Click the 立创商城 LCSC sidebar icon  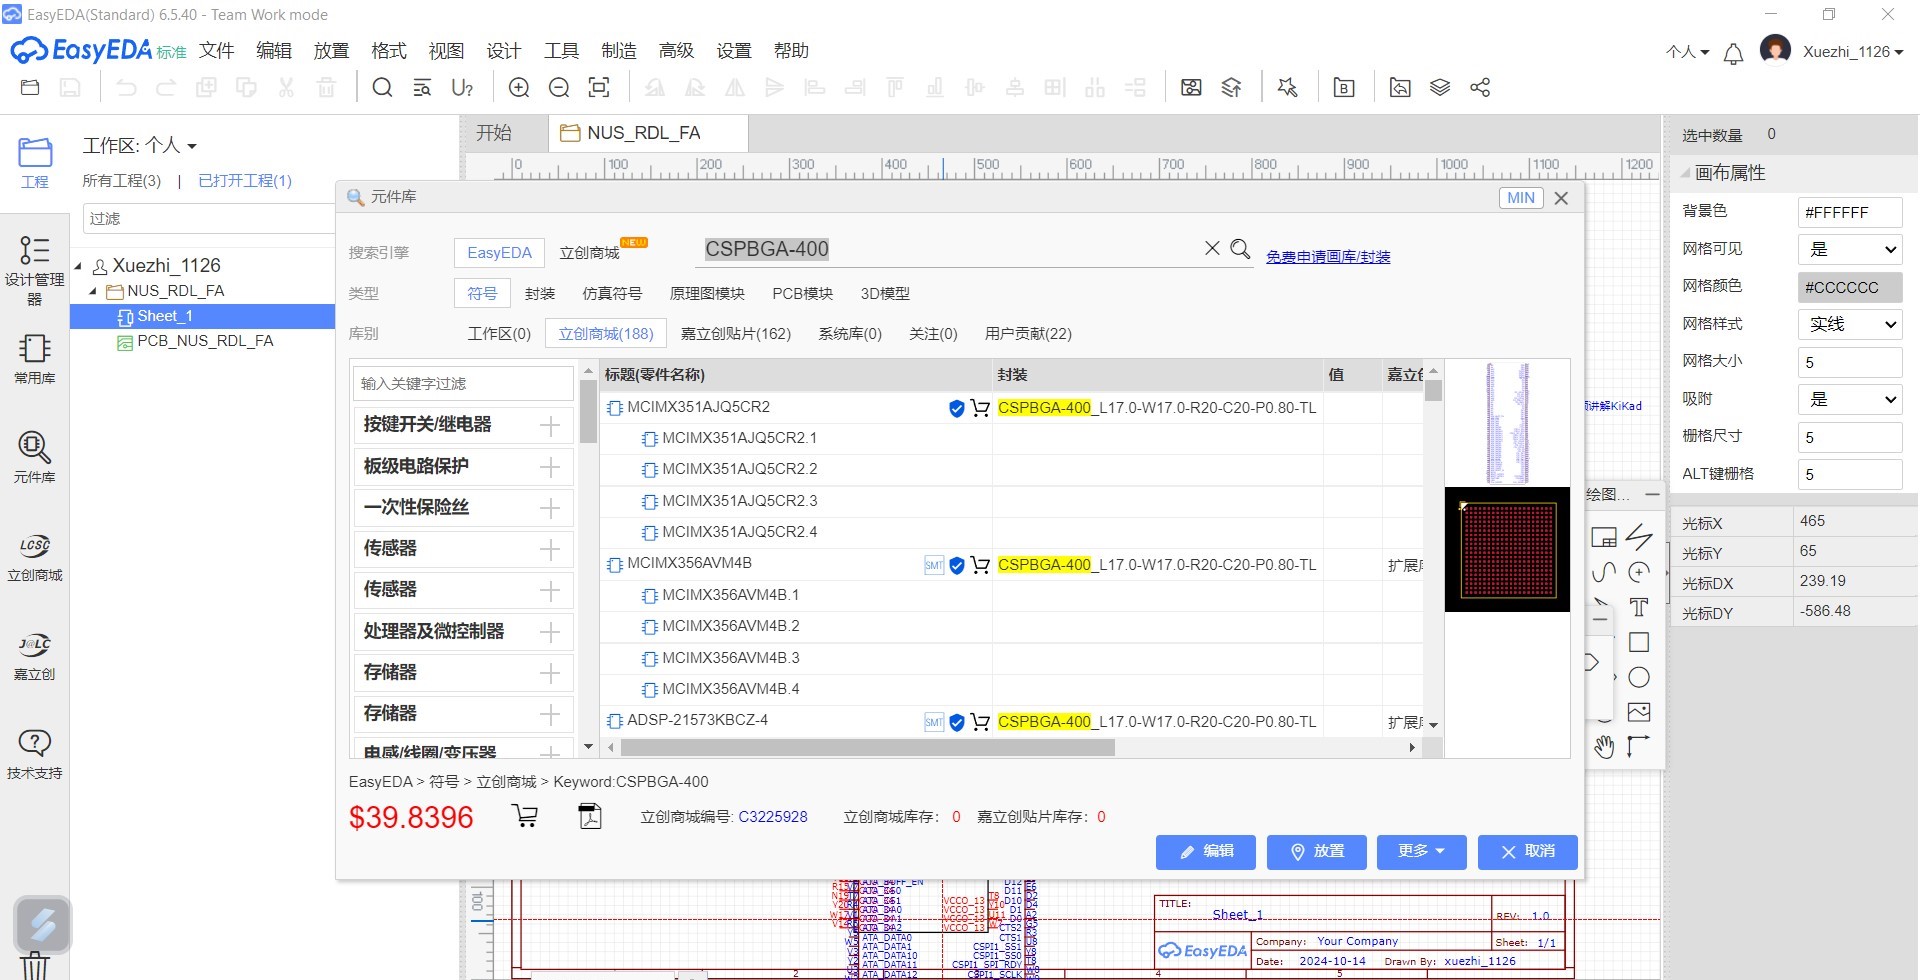click(34, 556)
